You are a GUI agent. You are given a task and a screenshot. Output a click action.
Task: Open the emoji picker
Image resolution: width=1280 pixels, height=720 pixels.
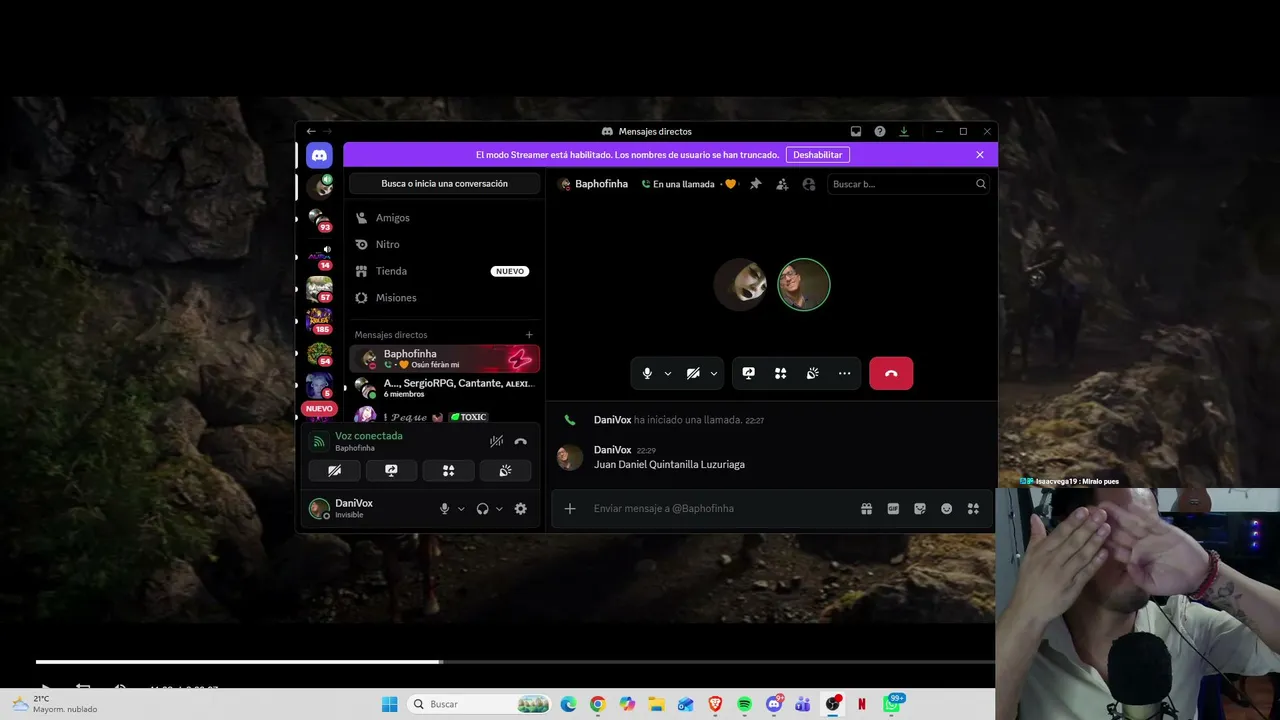tap(947, 509)
